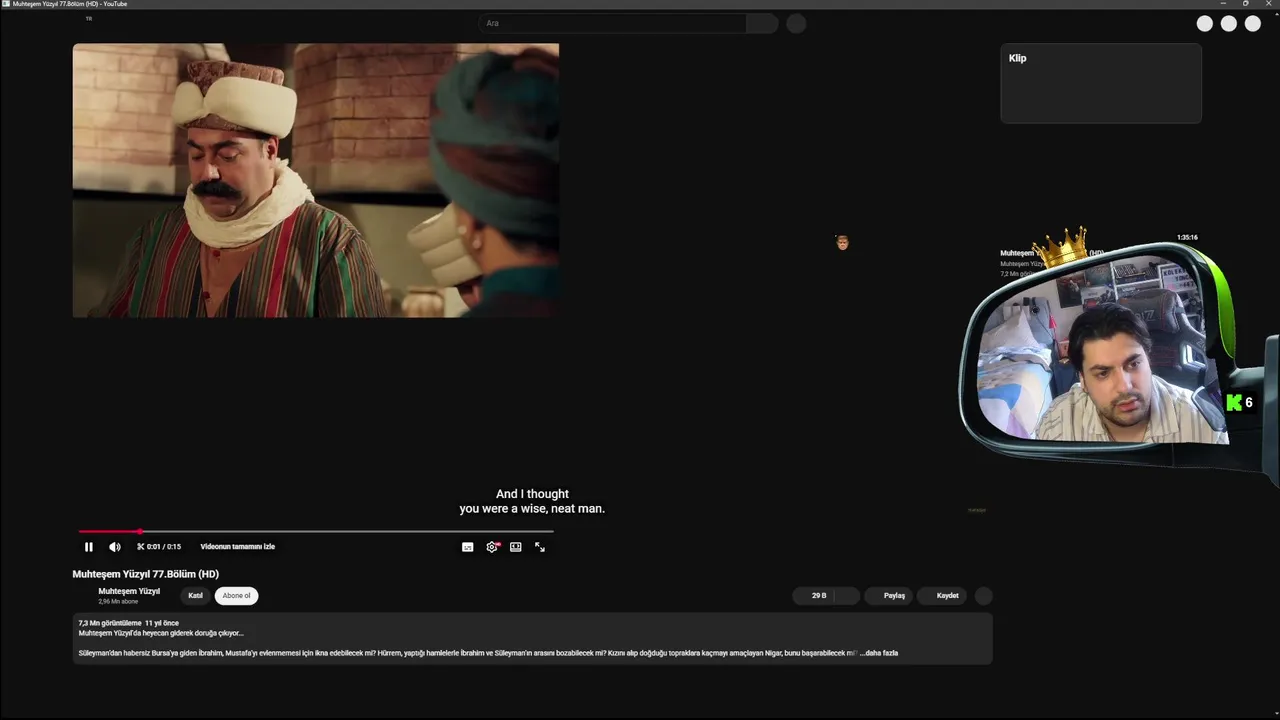The image size is (1280, 720).
Task: Click the '2,96 Mn abone' subscriber count
Action: point(118,602)
